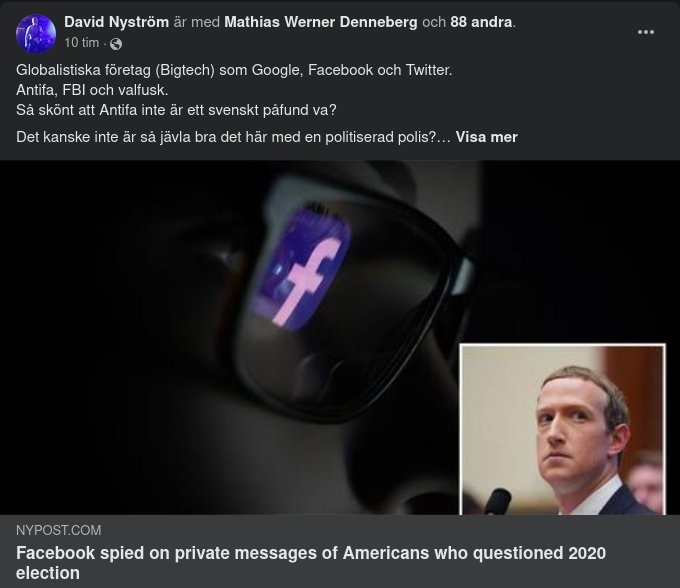Show the list of 88 andra tagged people
The width and height of the screenshot is (680, 588).
tap(481, 22)
